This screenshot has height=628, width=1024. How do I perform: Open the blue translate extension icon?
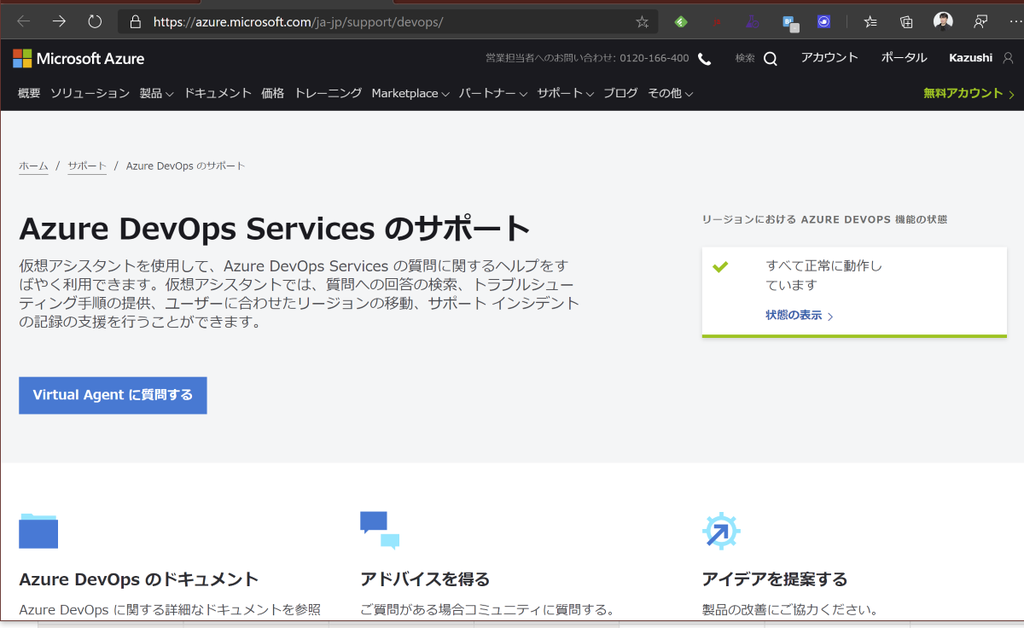(790, 23)
